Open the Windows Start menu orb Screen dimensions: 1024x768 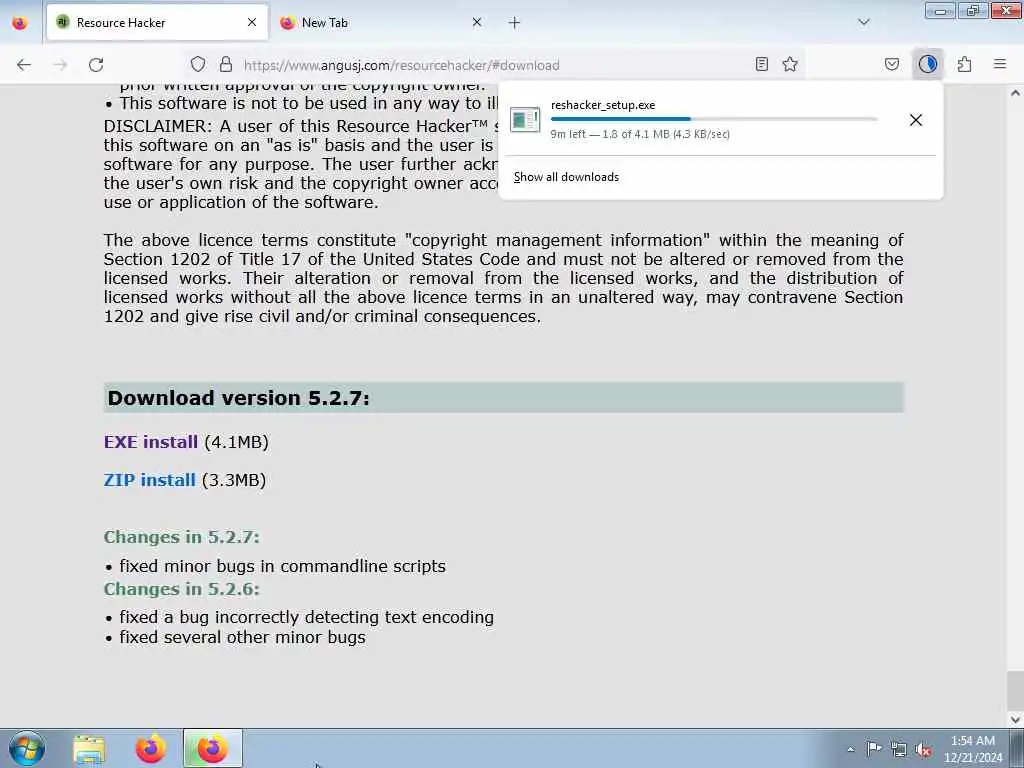pos(26,748)
